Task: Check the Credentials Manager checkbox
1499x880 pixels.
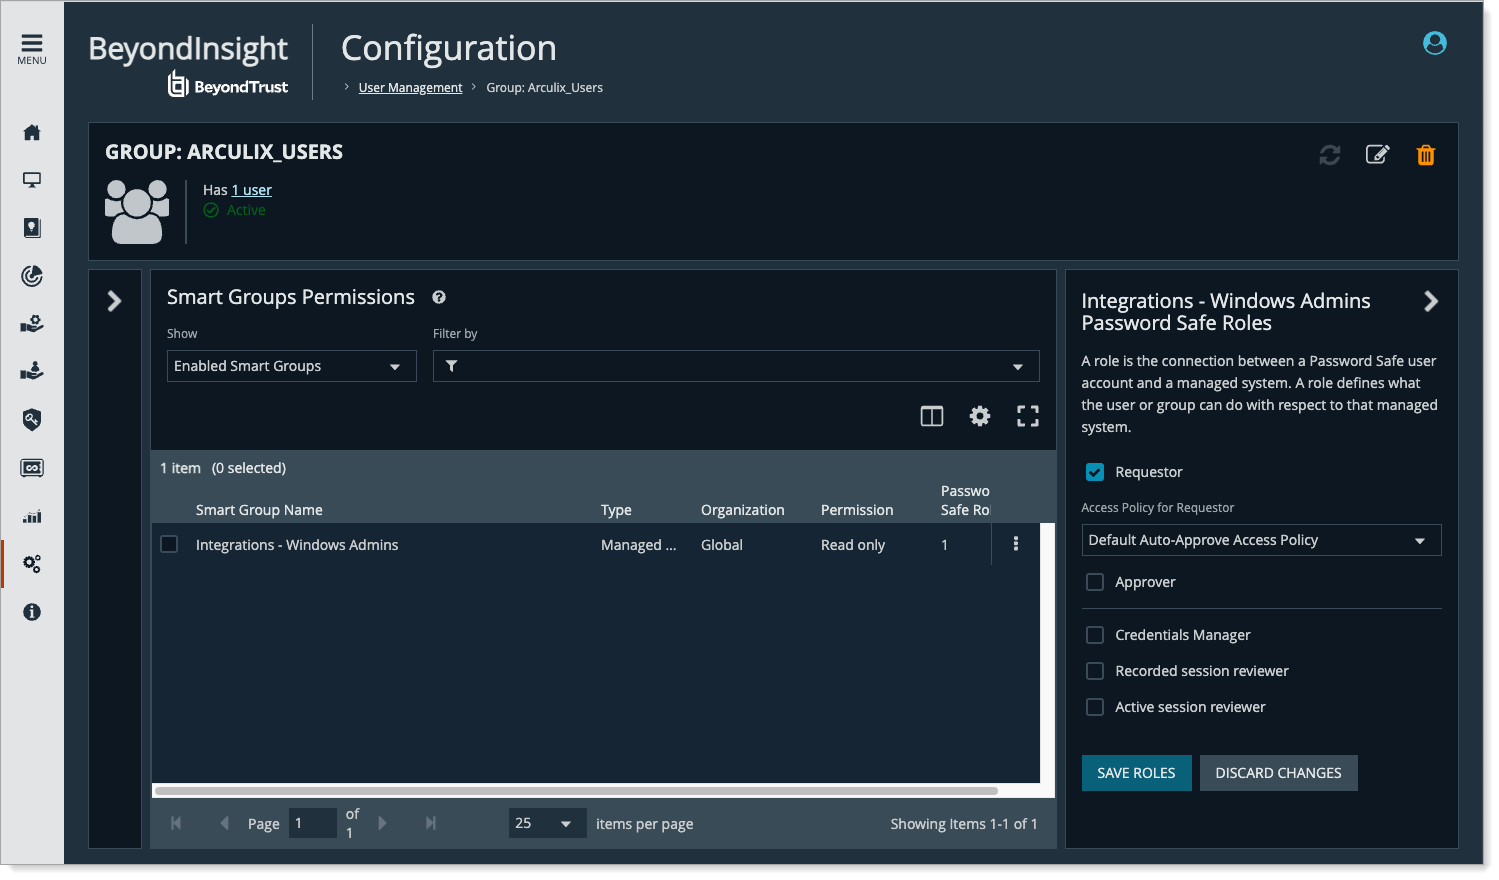Action: (x=1095, y=635)
